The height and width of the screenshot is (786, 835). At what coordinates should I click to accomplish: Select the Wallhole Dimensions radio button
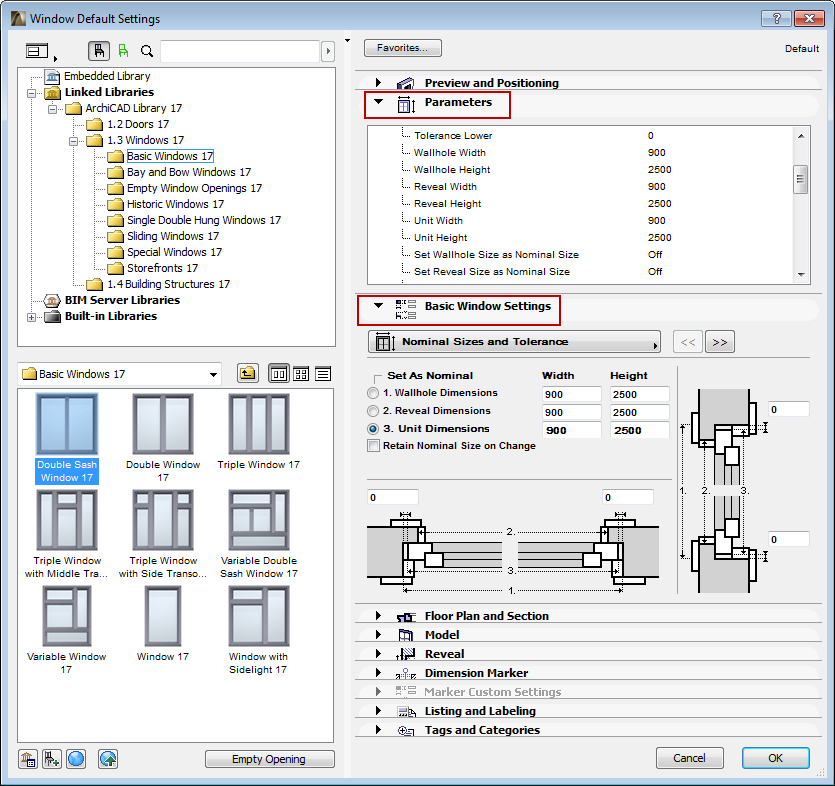(x=374, y=394)
